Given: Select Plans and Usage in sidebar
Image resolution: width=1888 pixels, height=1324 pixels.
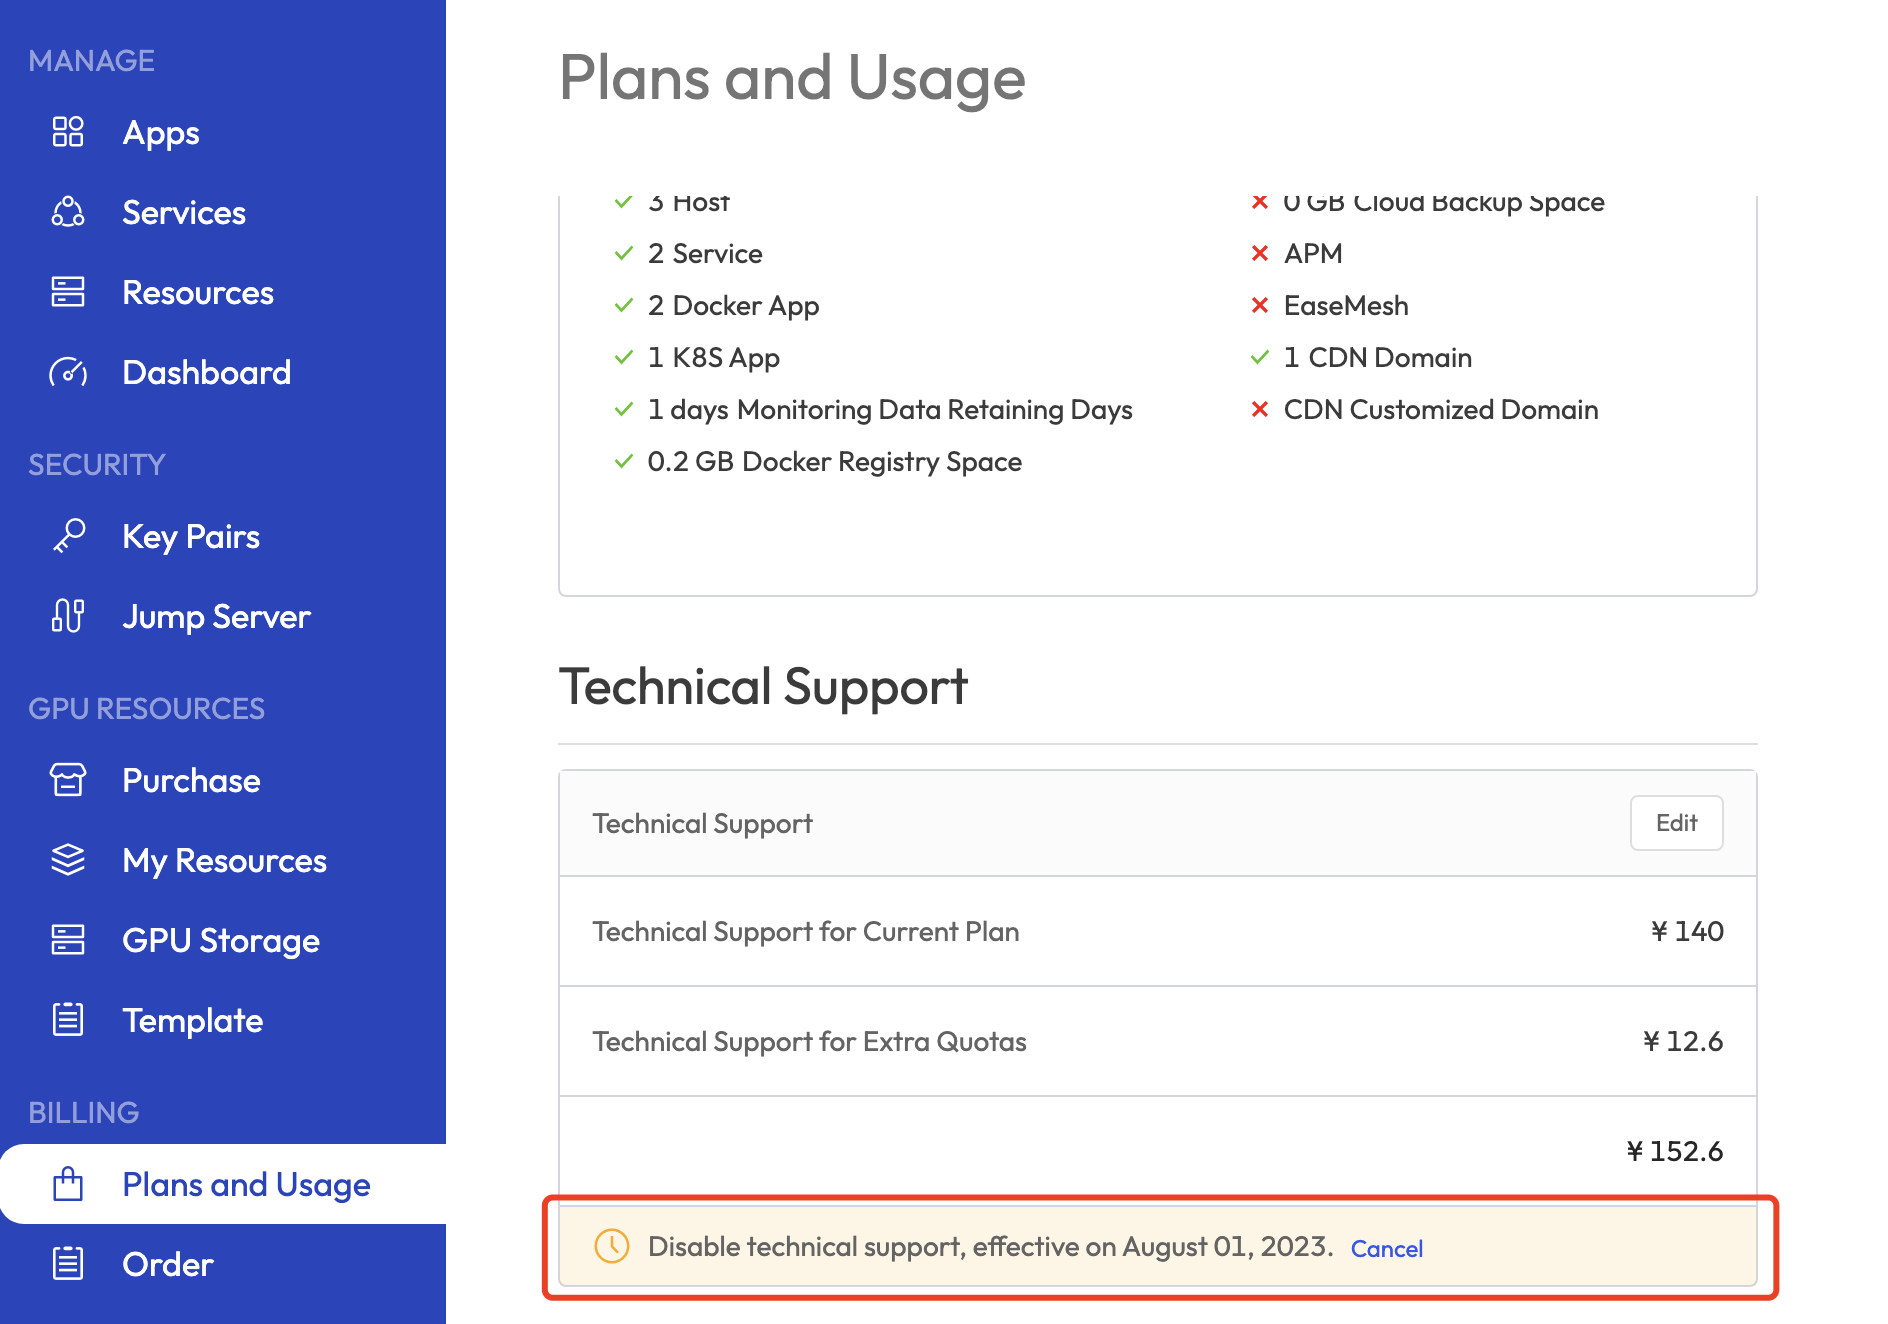Looking at the screenshot, I should (x=245, y=1184).
